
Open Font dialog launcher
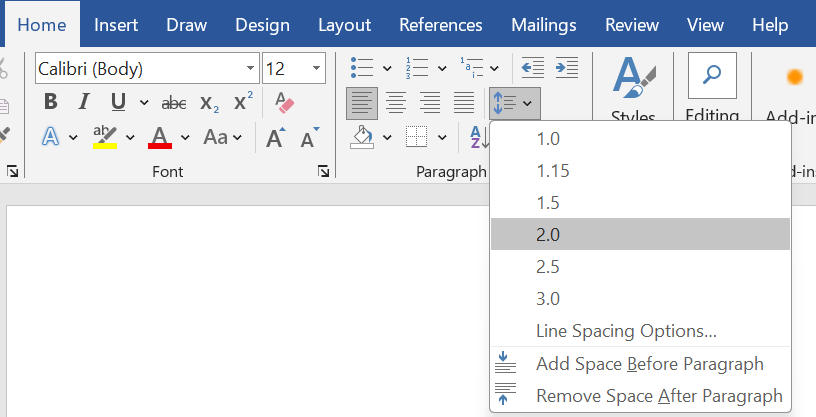324,171
